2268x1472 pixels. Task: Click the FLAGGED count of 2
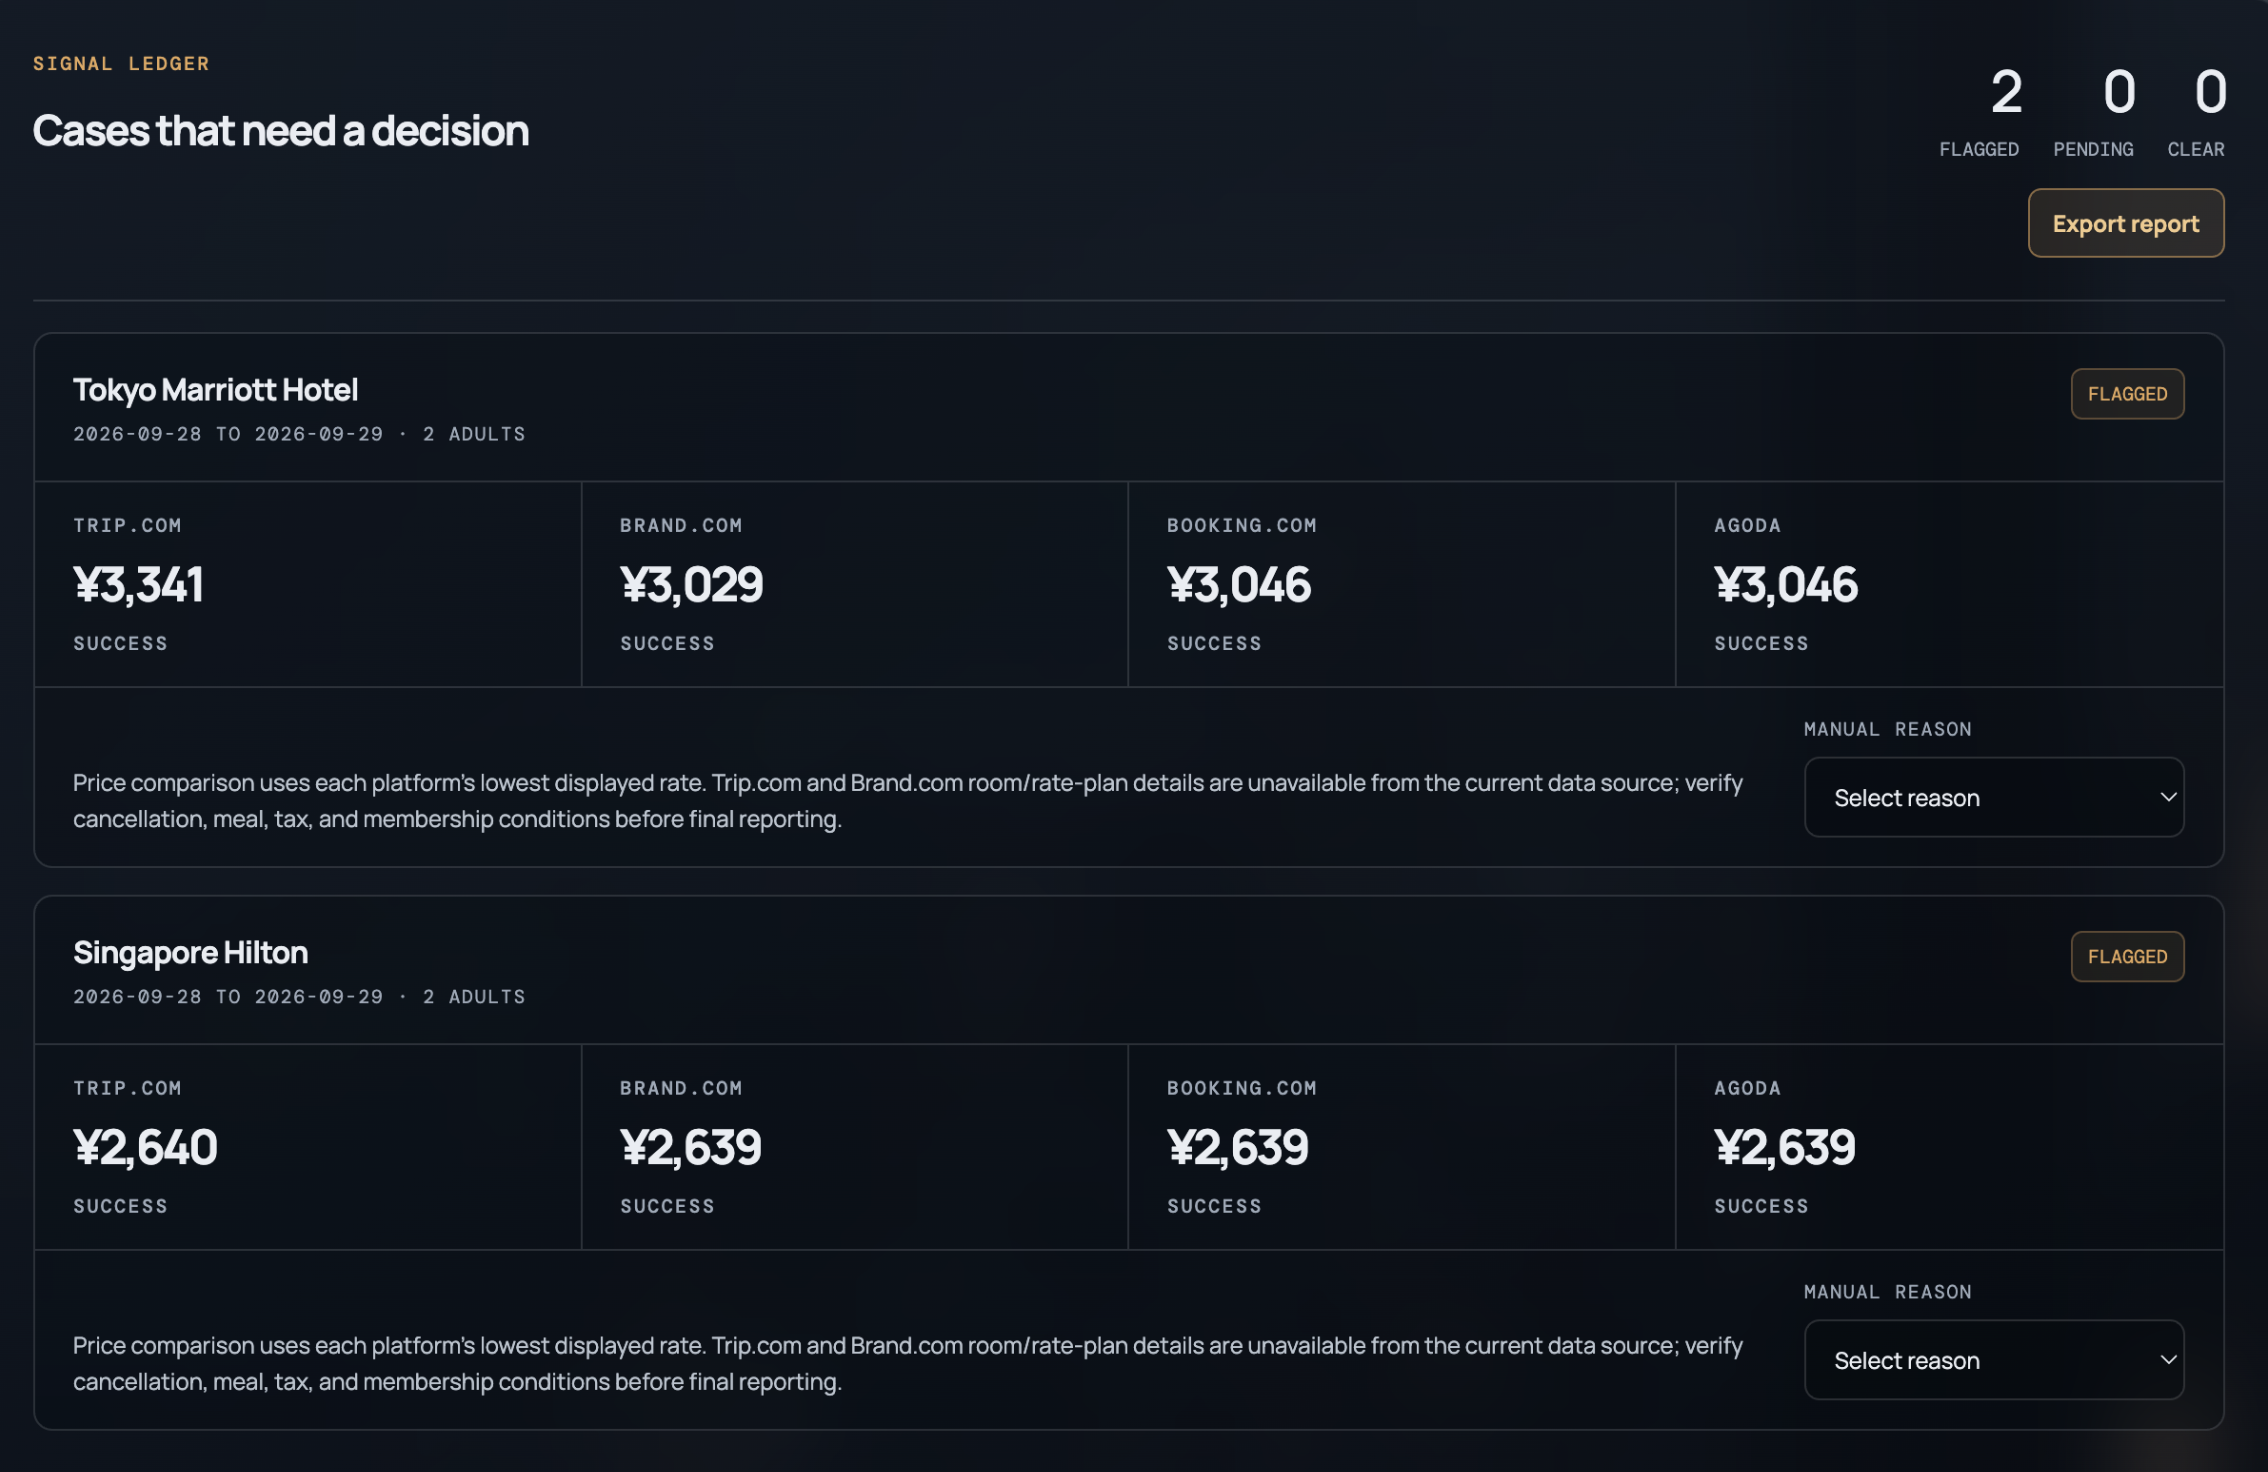coord(2006,92)
